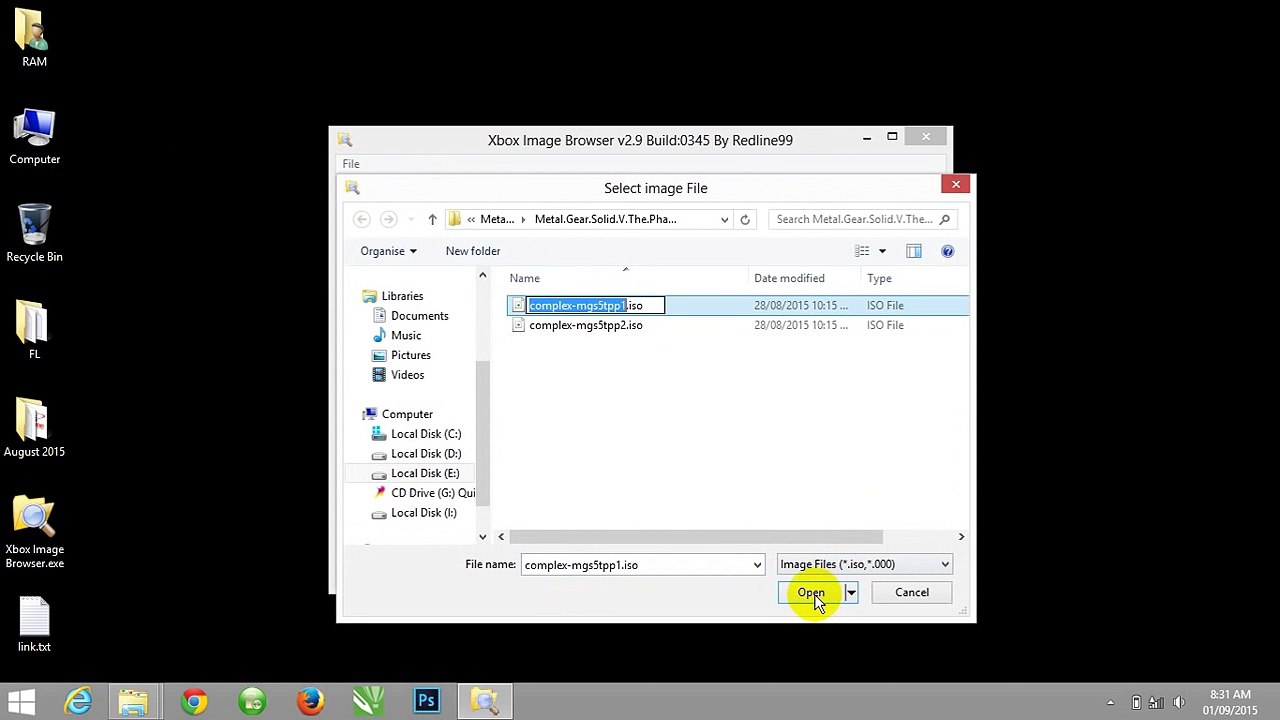Open File menu in Xbox Image Browser
This screenshot has height=720, width=1280.
(x=351, y=164)
